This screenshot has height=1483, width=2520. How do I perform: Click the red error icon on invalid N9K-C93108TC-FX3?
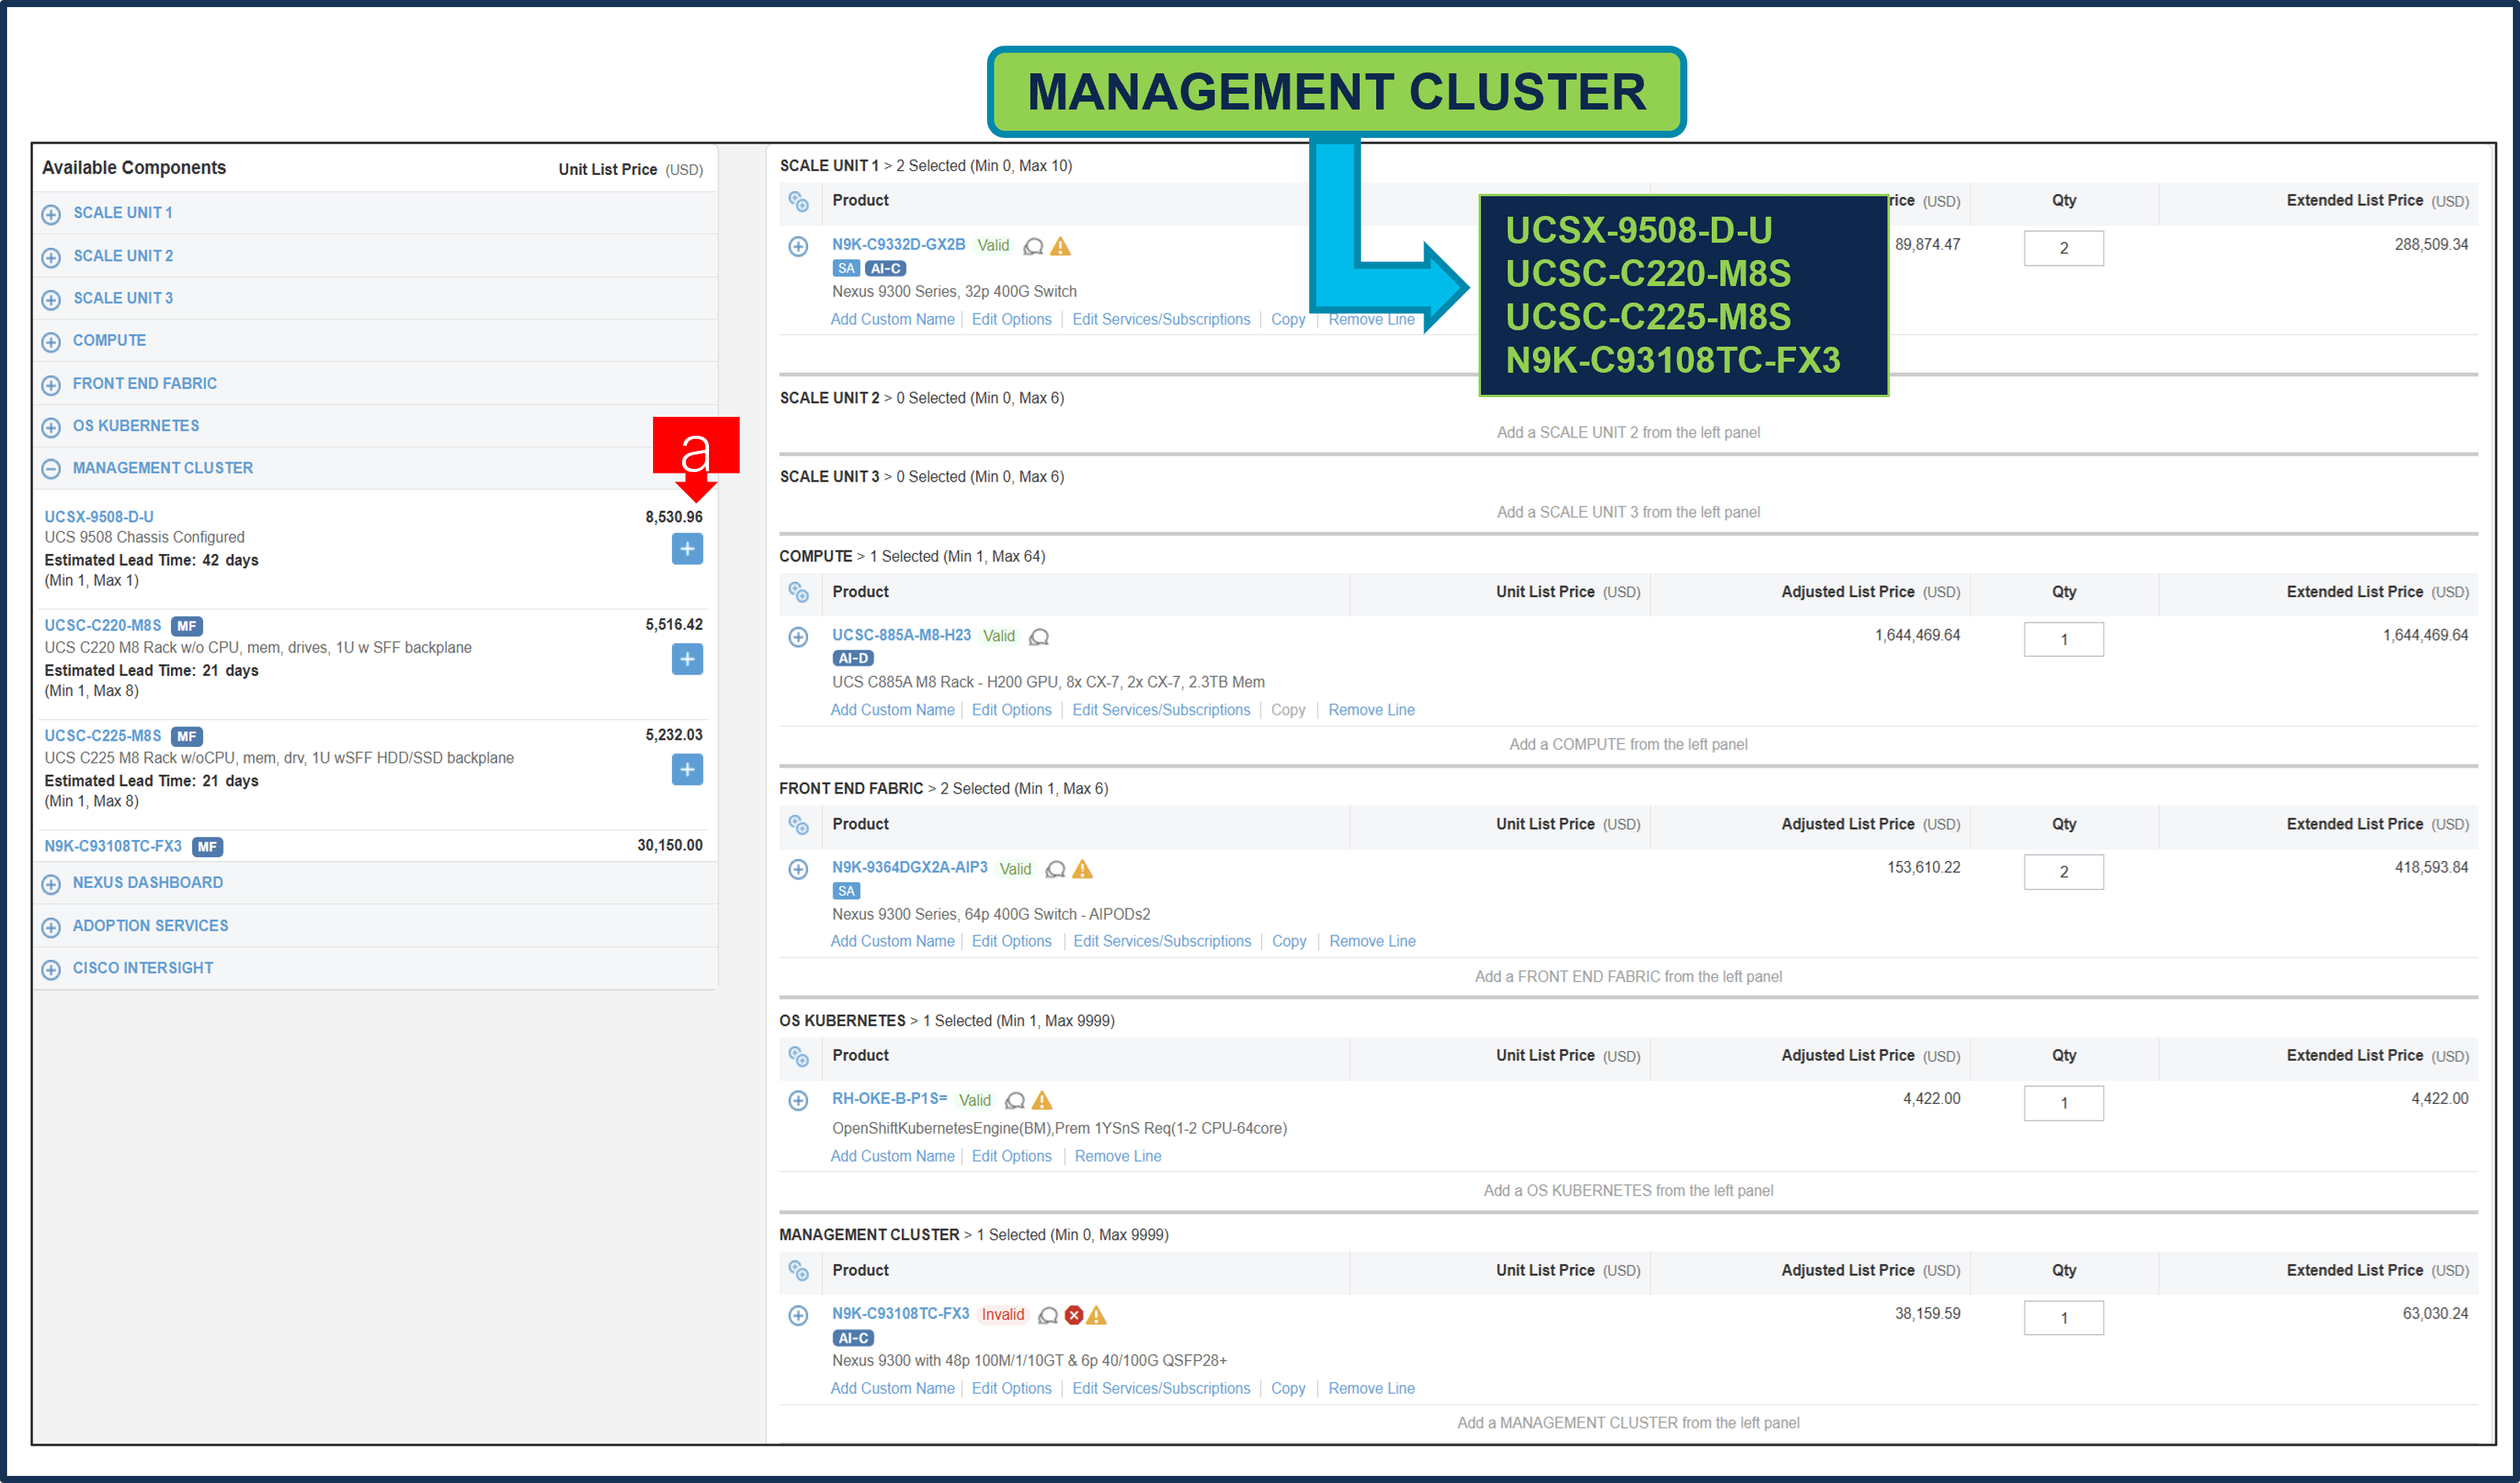pyautogui.click(x=1073, y=1315)
